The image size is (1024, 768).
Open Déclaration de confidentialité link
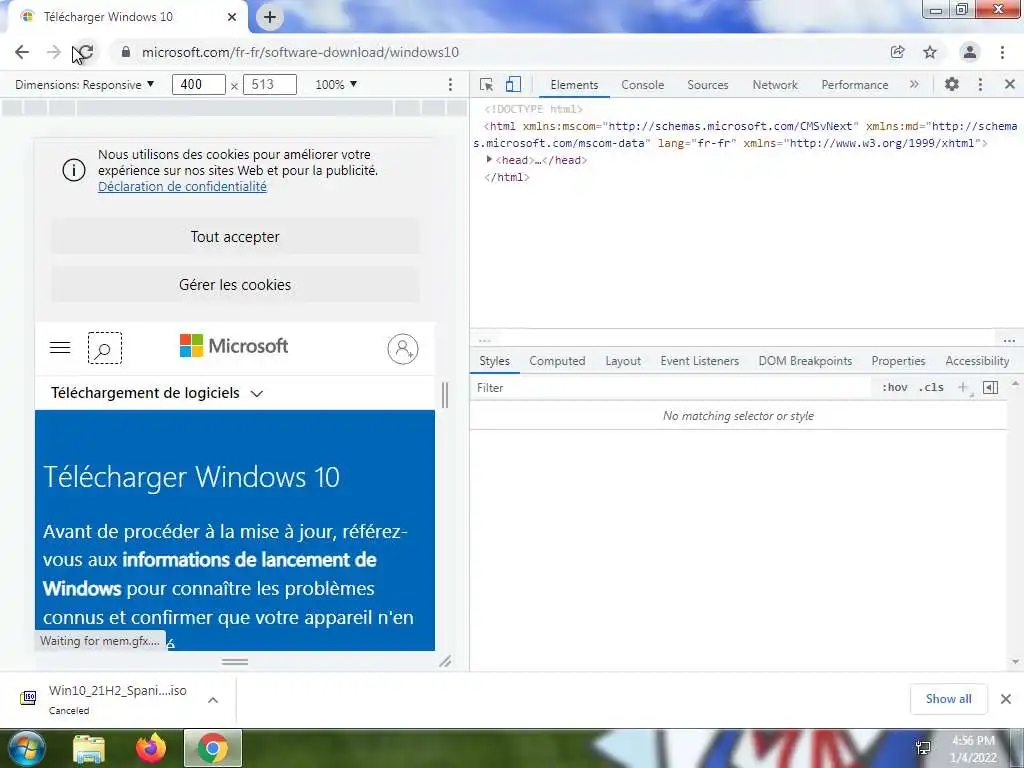point(182,187)
